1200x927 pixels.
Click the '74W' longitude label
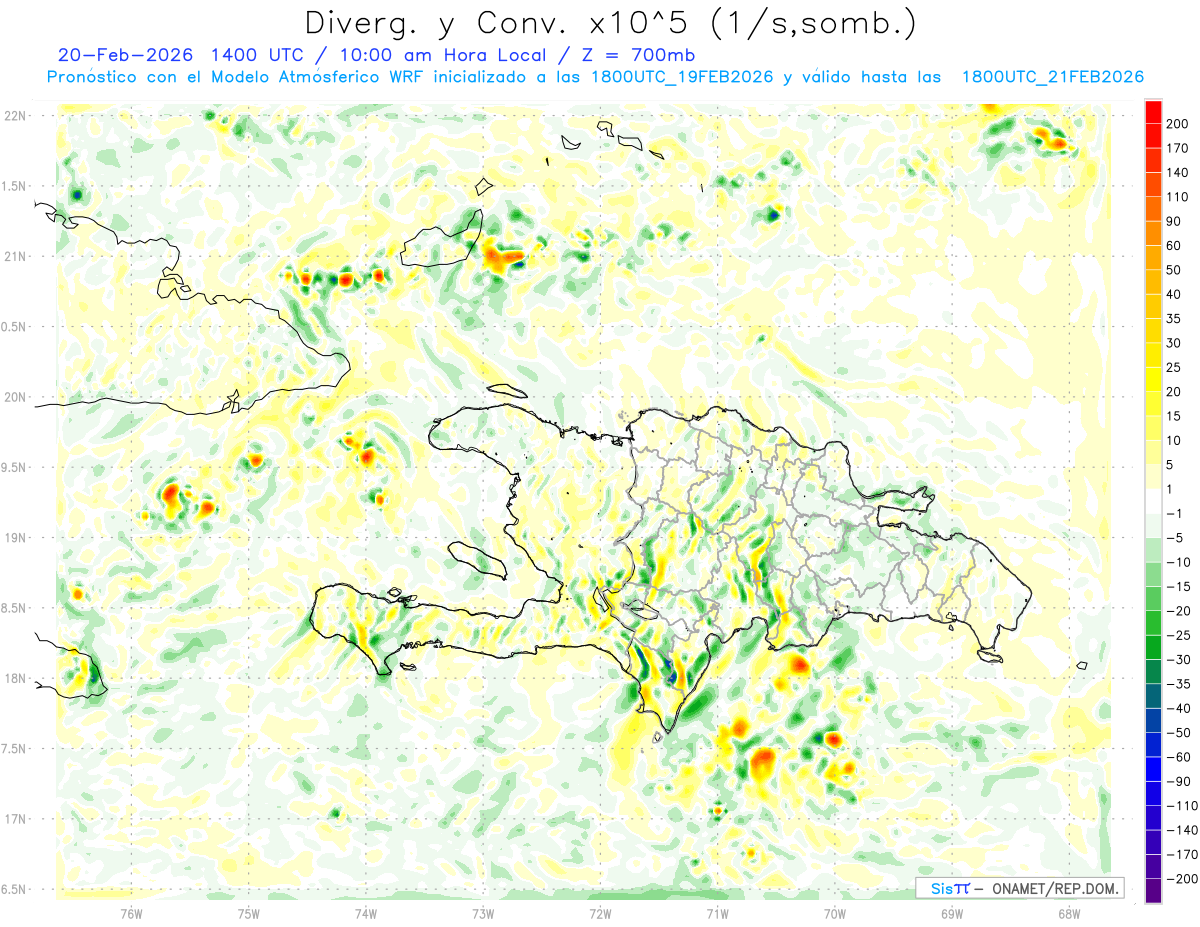(366, 913)
